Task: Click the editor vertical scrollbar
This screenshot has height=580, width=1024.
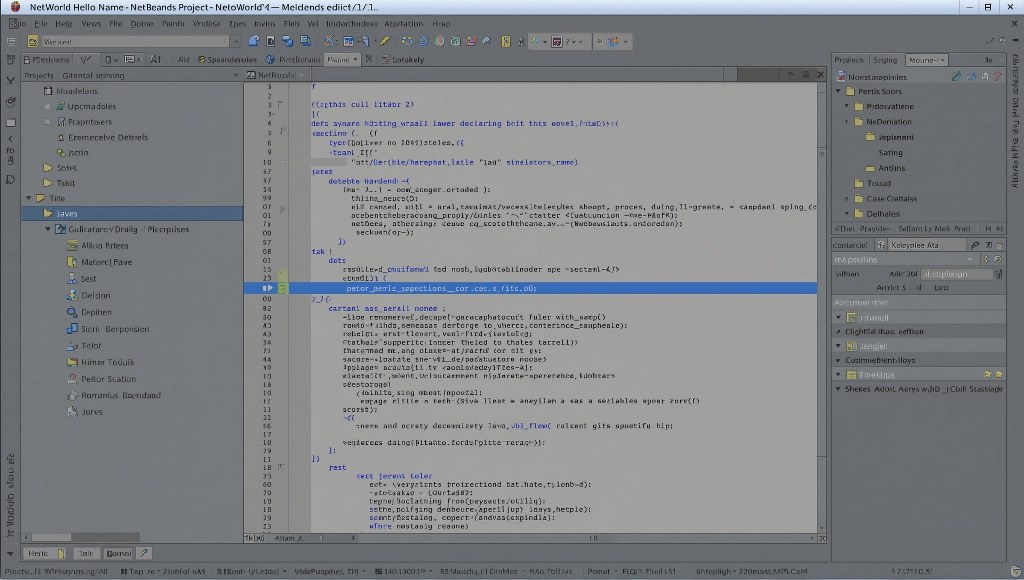Action: pos(822,306)
